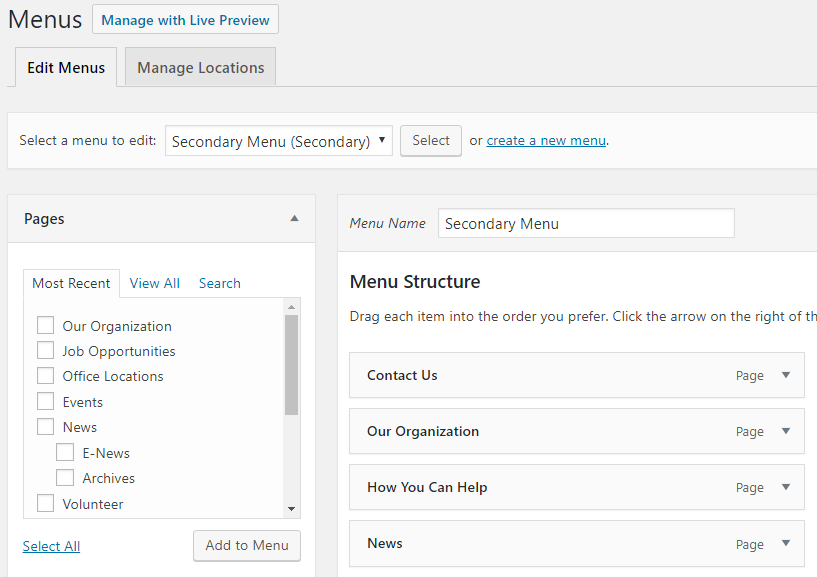This screenshot has width=817, height=577.
Task: Open the Select a menu to edit dropdown
Action: click(x=279, y=141)
